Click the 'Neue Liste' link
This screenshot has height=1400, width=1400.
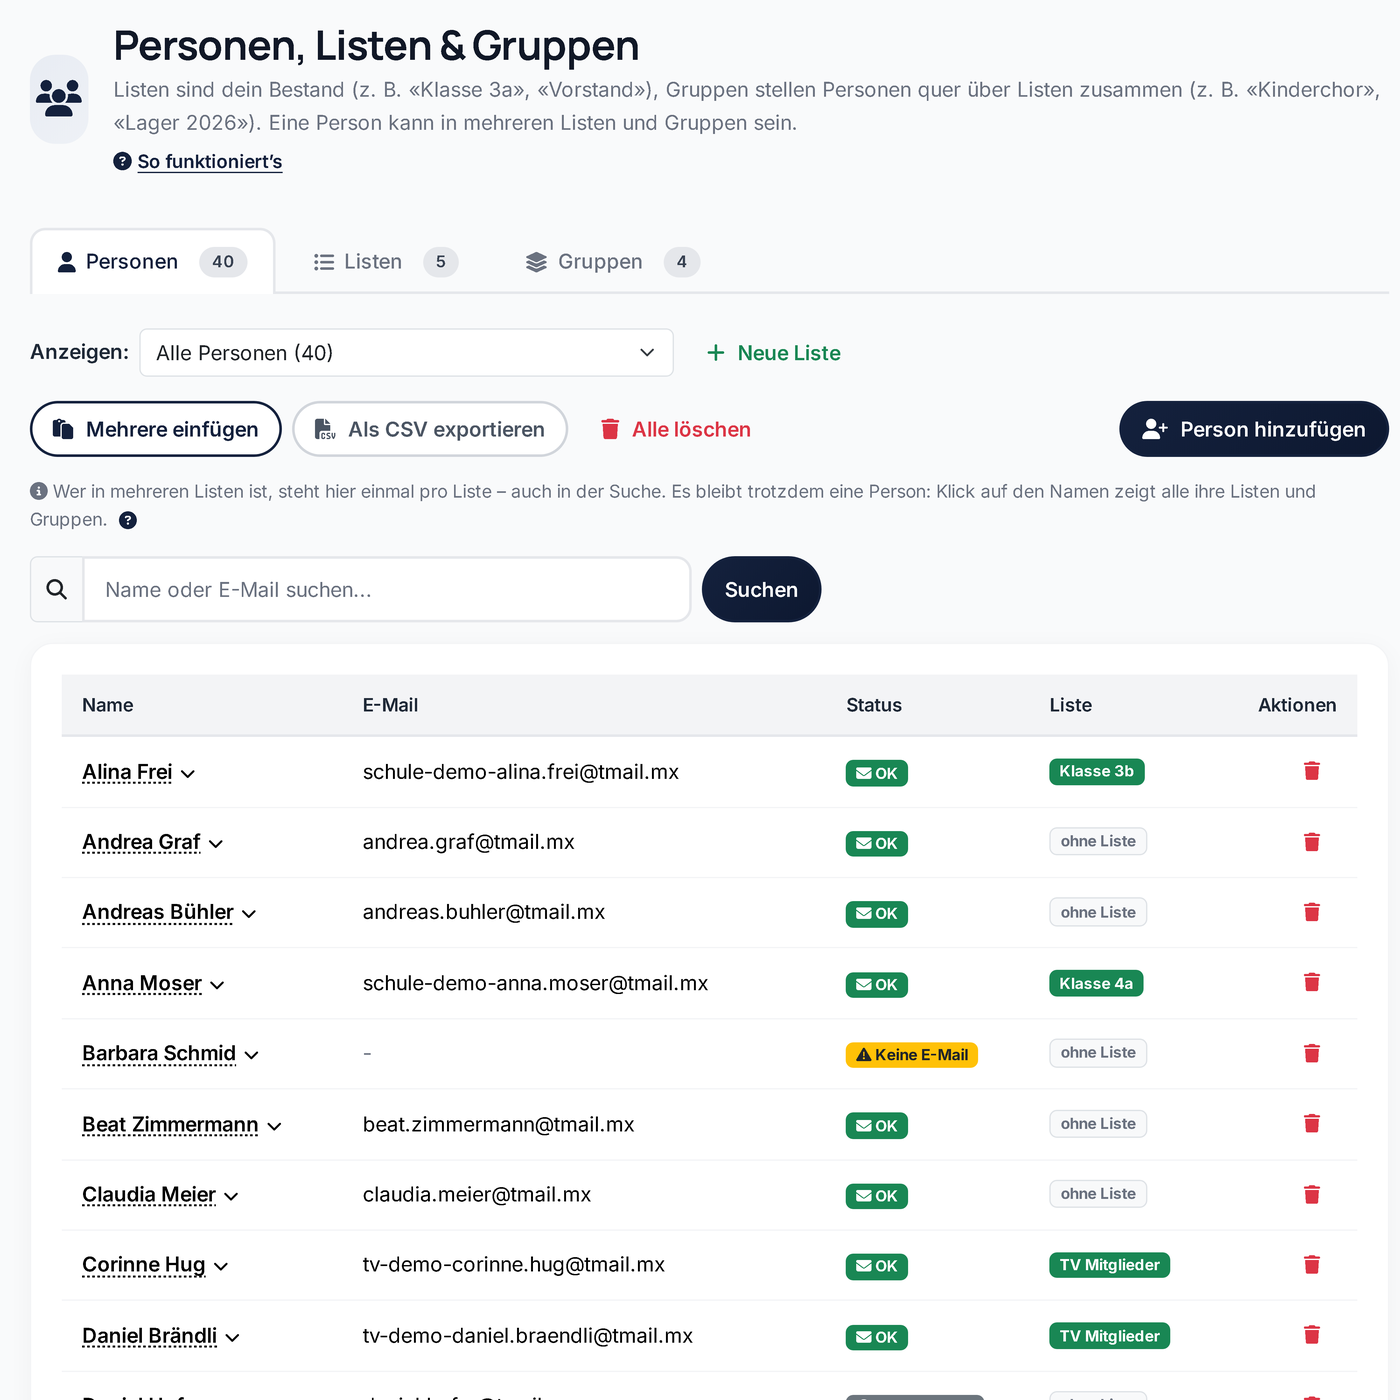773,353
